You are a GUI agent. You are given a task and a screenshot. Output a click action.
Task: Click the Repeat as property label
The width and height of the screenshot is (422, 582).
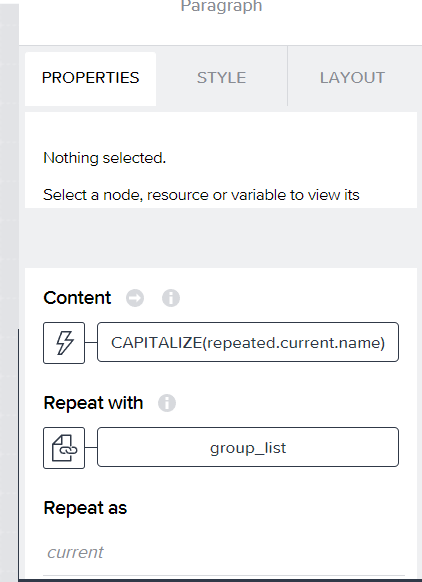(85, 508)
